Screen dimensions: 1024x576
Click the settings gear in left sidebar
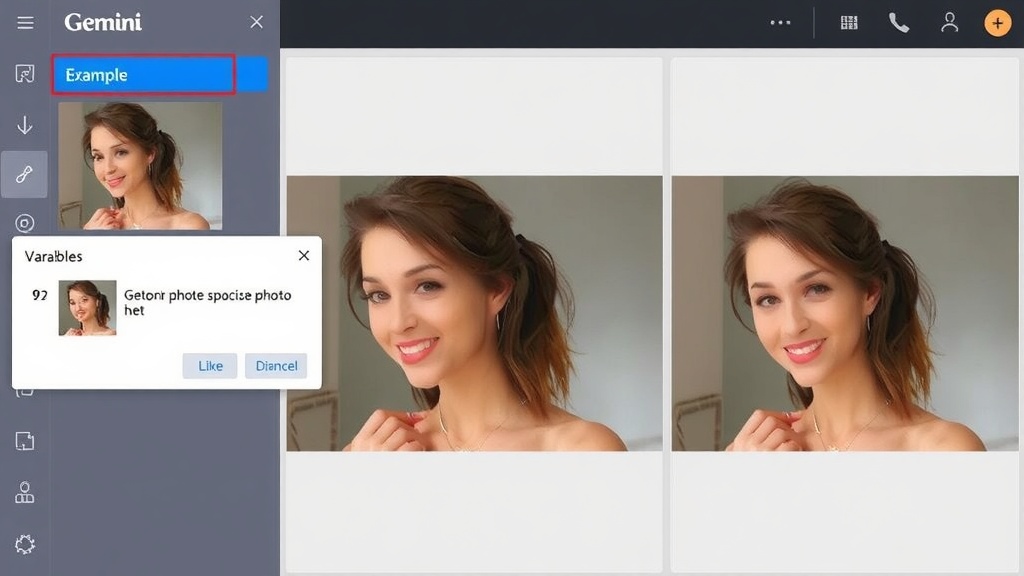pyautogui.click(x=25, y=544)
